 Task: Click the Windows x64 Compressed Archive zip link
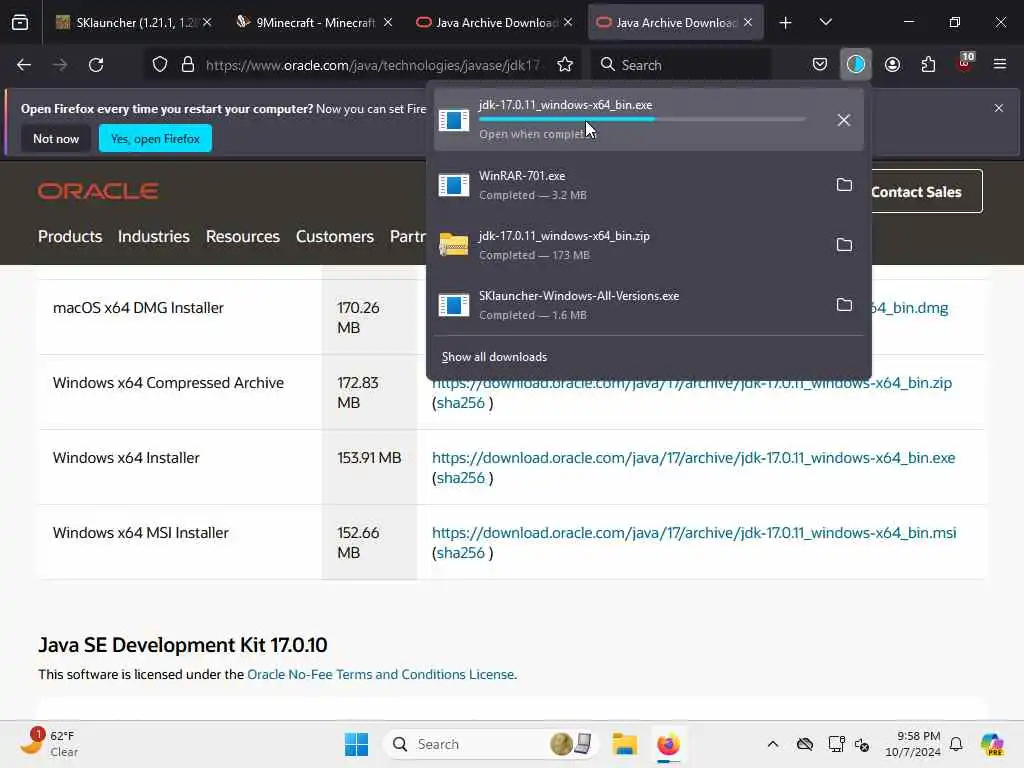click(x=692, y=383)
